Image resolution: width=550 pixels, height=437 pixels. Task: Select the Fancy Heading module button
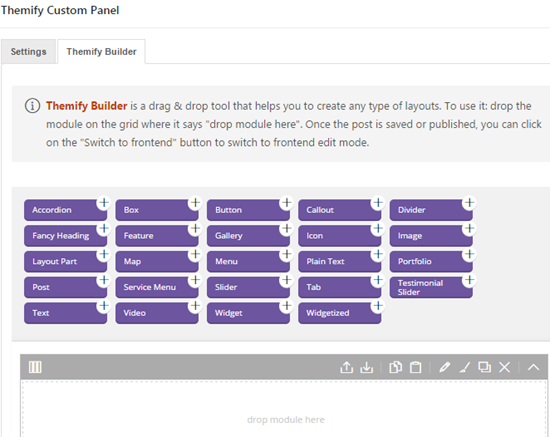(x=65, y=236)
